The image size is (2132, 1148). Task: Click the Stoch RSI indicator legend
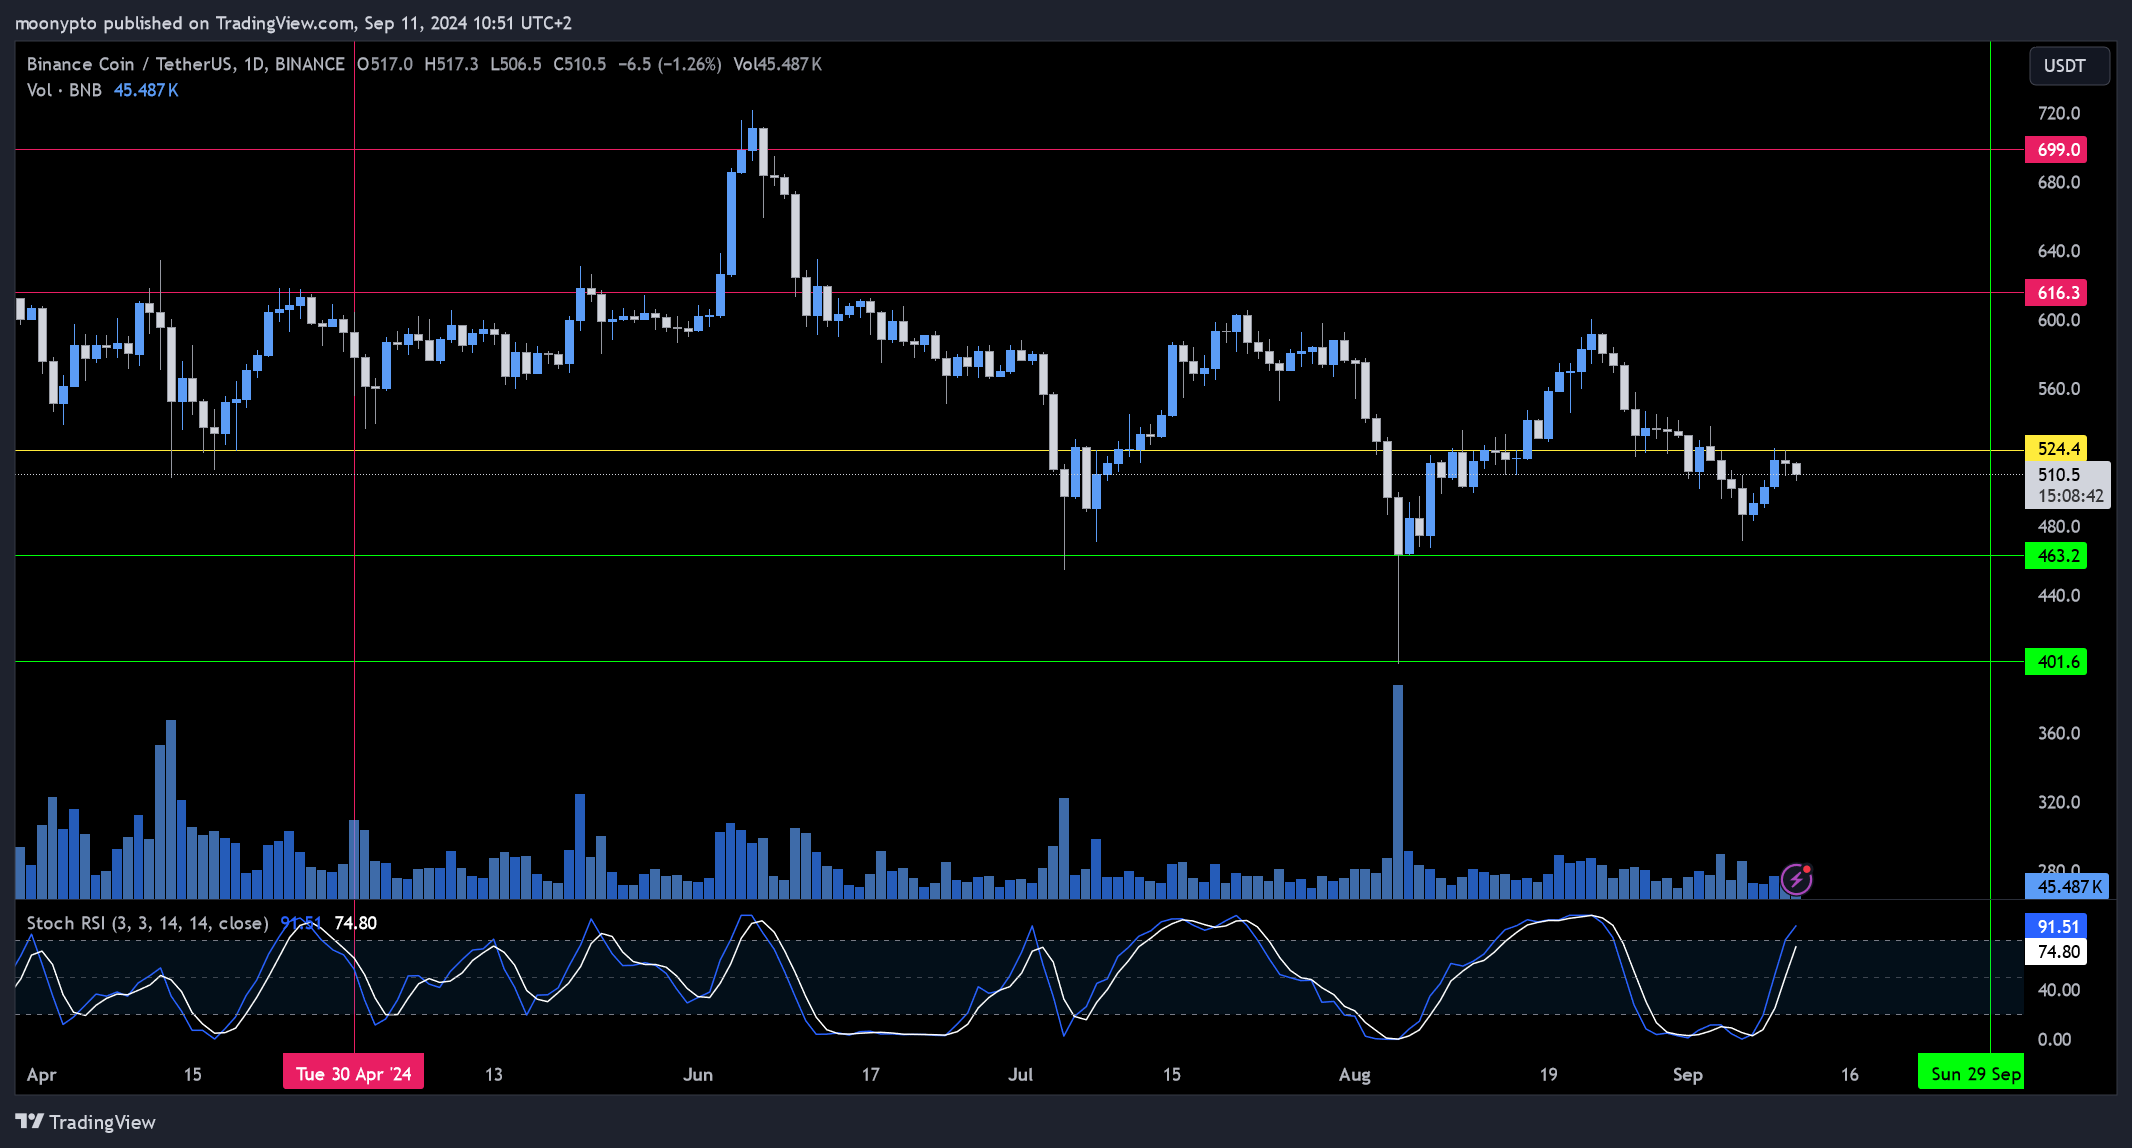tap(147, 923)
